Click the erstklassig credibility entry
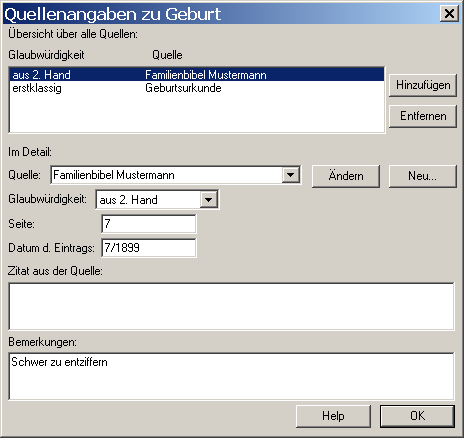This screenshot has width=464, height=438. (37, 88)
